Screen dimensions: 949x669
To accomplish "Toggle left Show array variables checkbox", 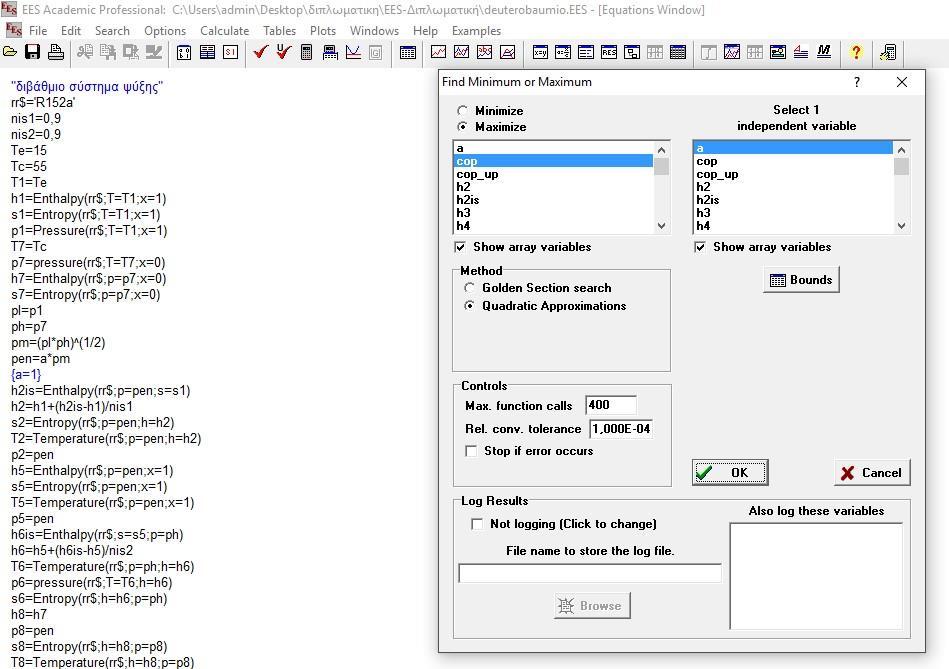I will click(x=461, y=247).
